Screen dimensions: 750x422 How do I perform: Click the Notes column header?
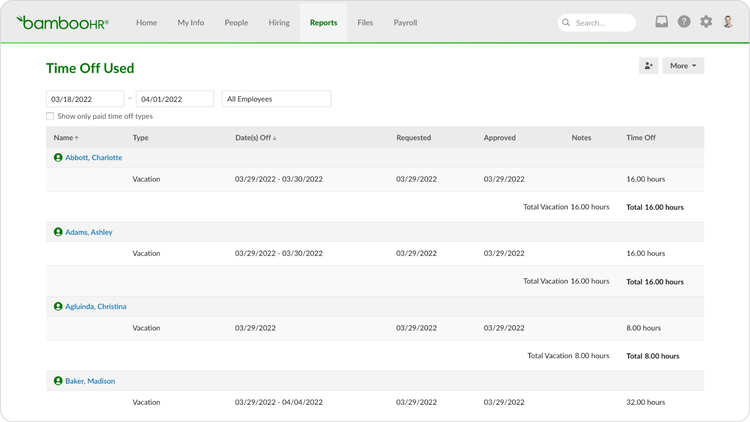[582, 138]
